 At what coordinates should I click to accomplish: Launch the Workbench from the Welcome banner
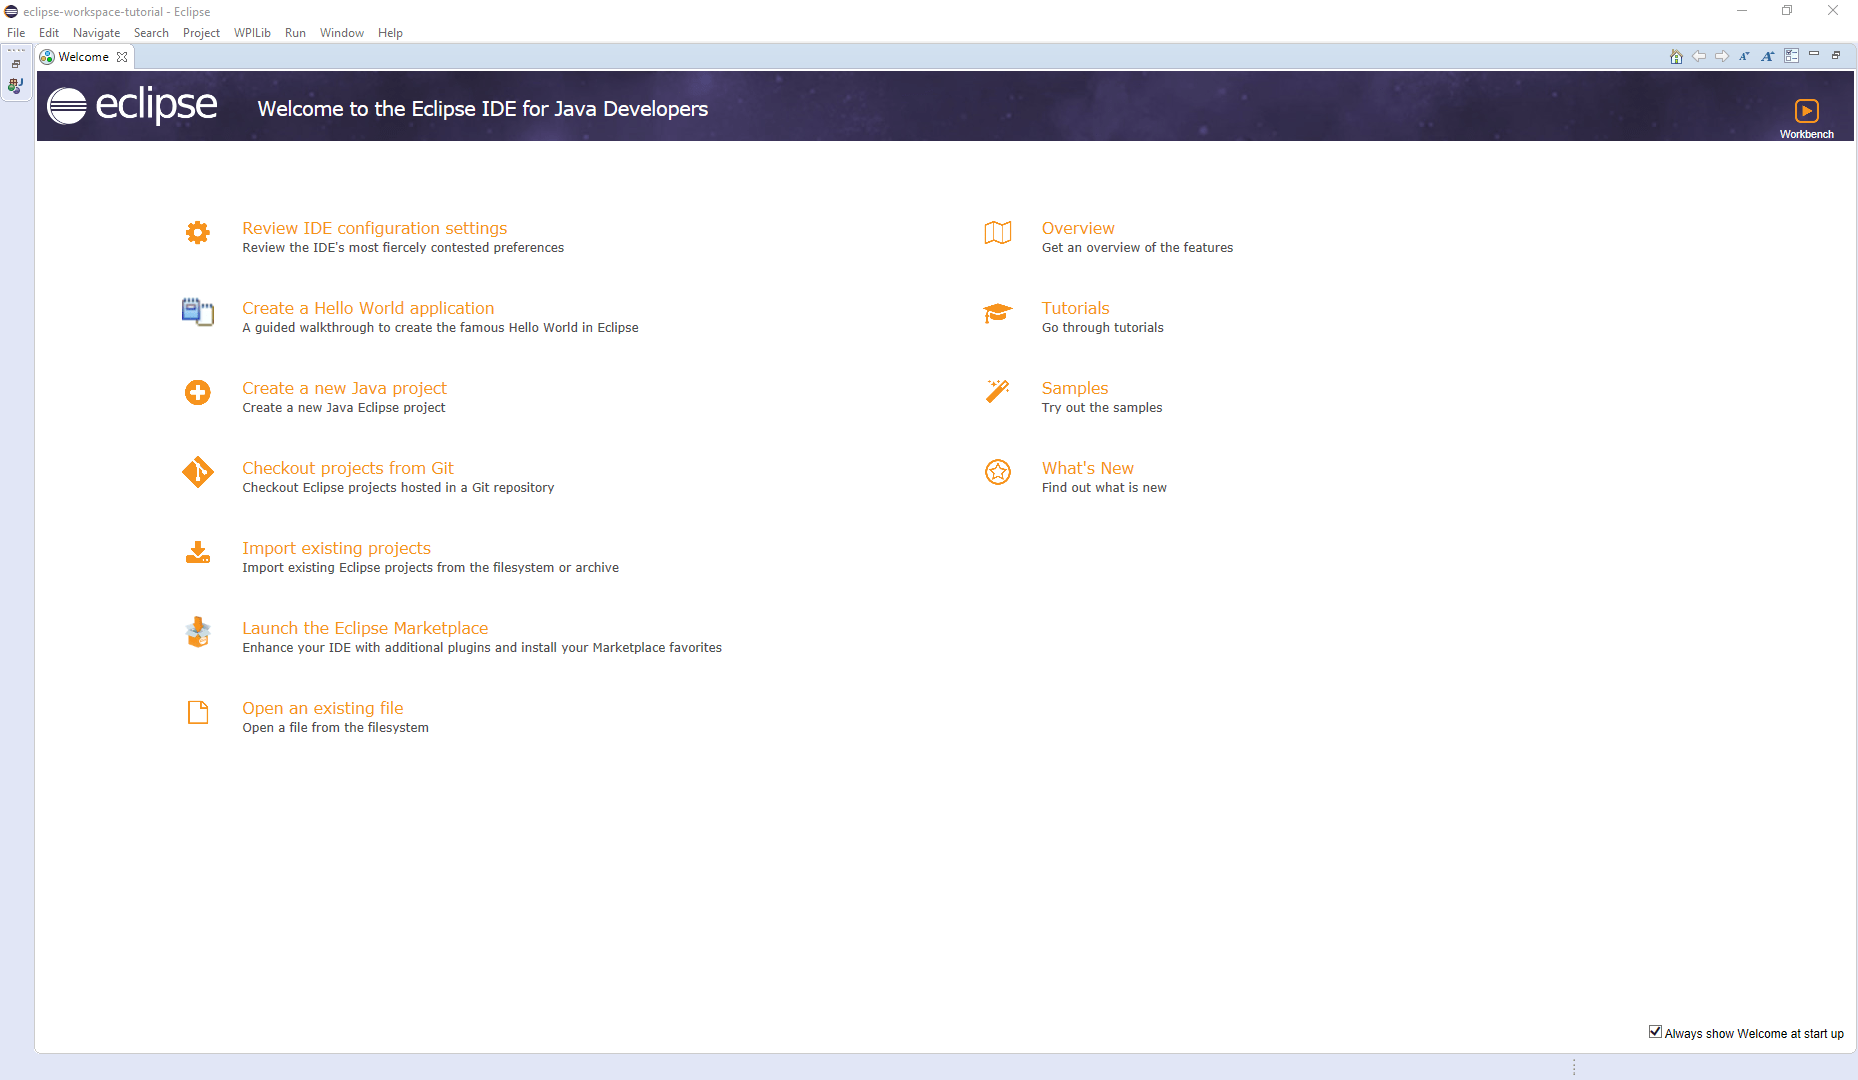(x=1806, y=111)
